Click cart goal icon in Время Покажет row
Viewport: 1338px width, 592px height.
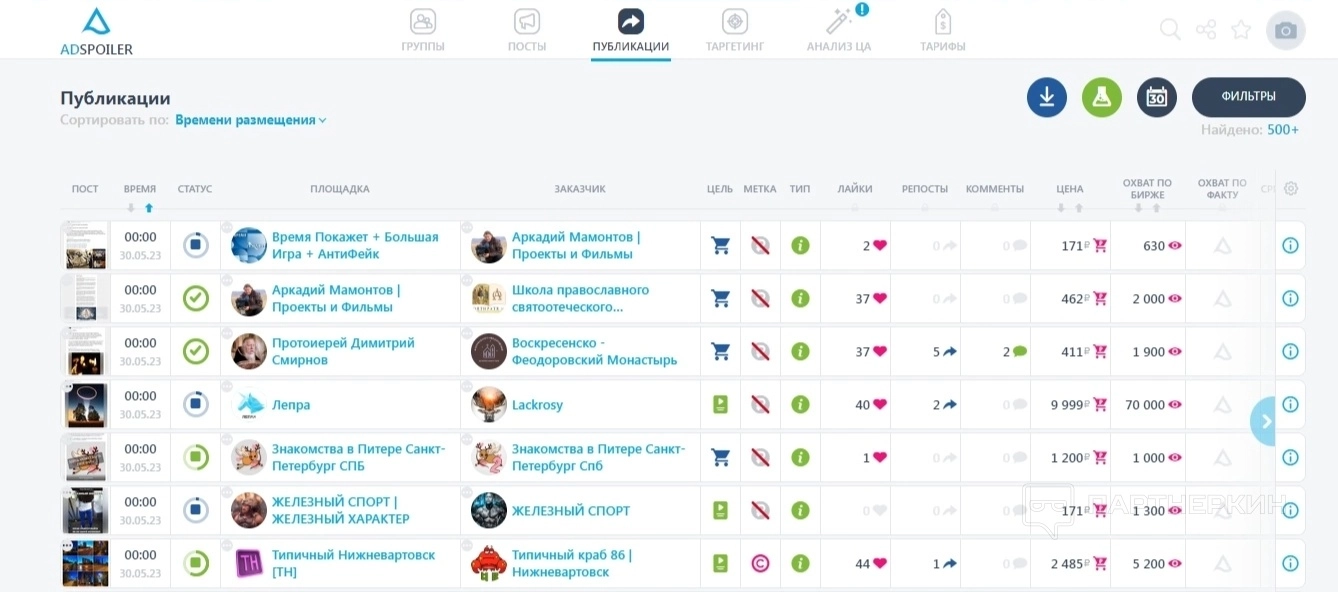[720, 245]
